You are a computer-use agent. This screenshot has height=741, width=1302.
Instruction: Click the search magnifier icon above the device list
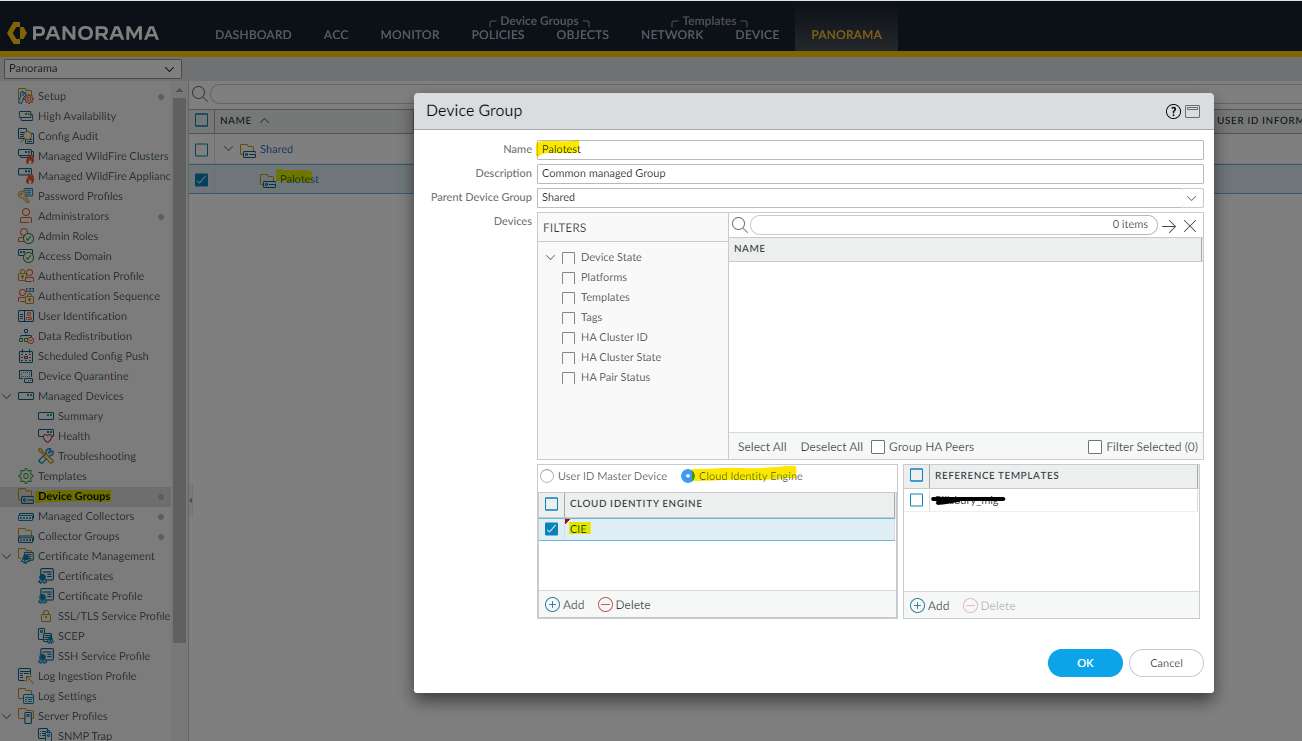[x=739, y=225]
